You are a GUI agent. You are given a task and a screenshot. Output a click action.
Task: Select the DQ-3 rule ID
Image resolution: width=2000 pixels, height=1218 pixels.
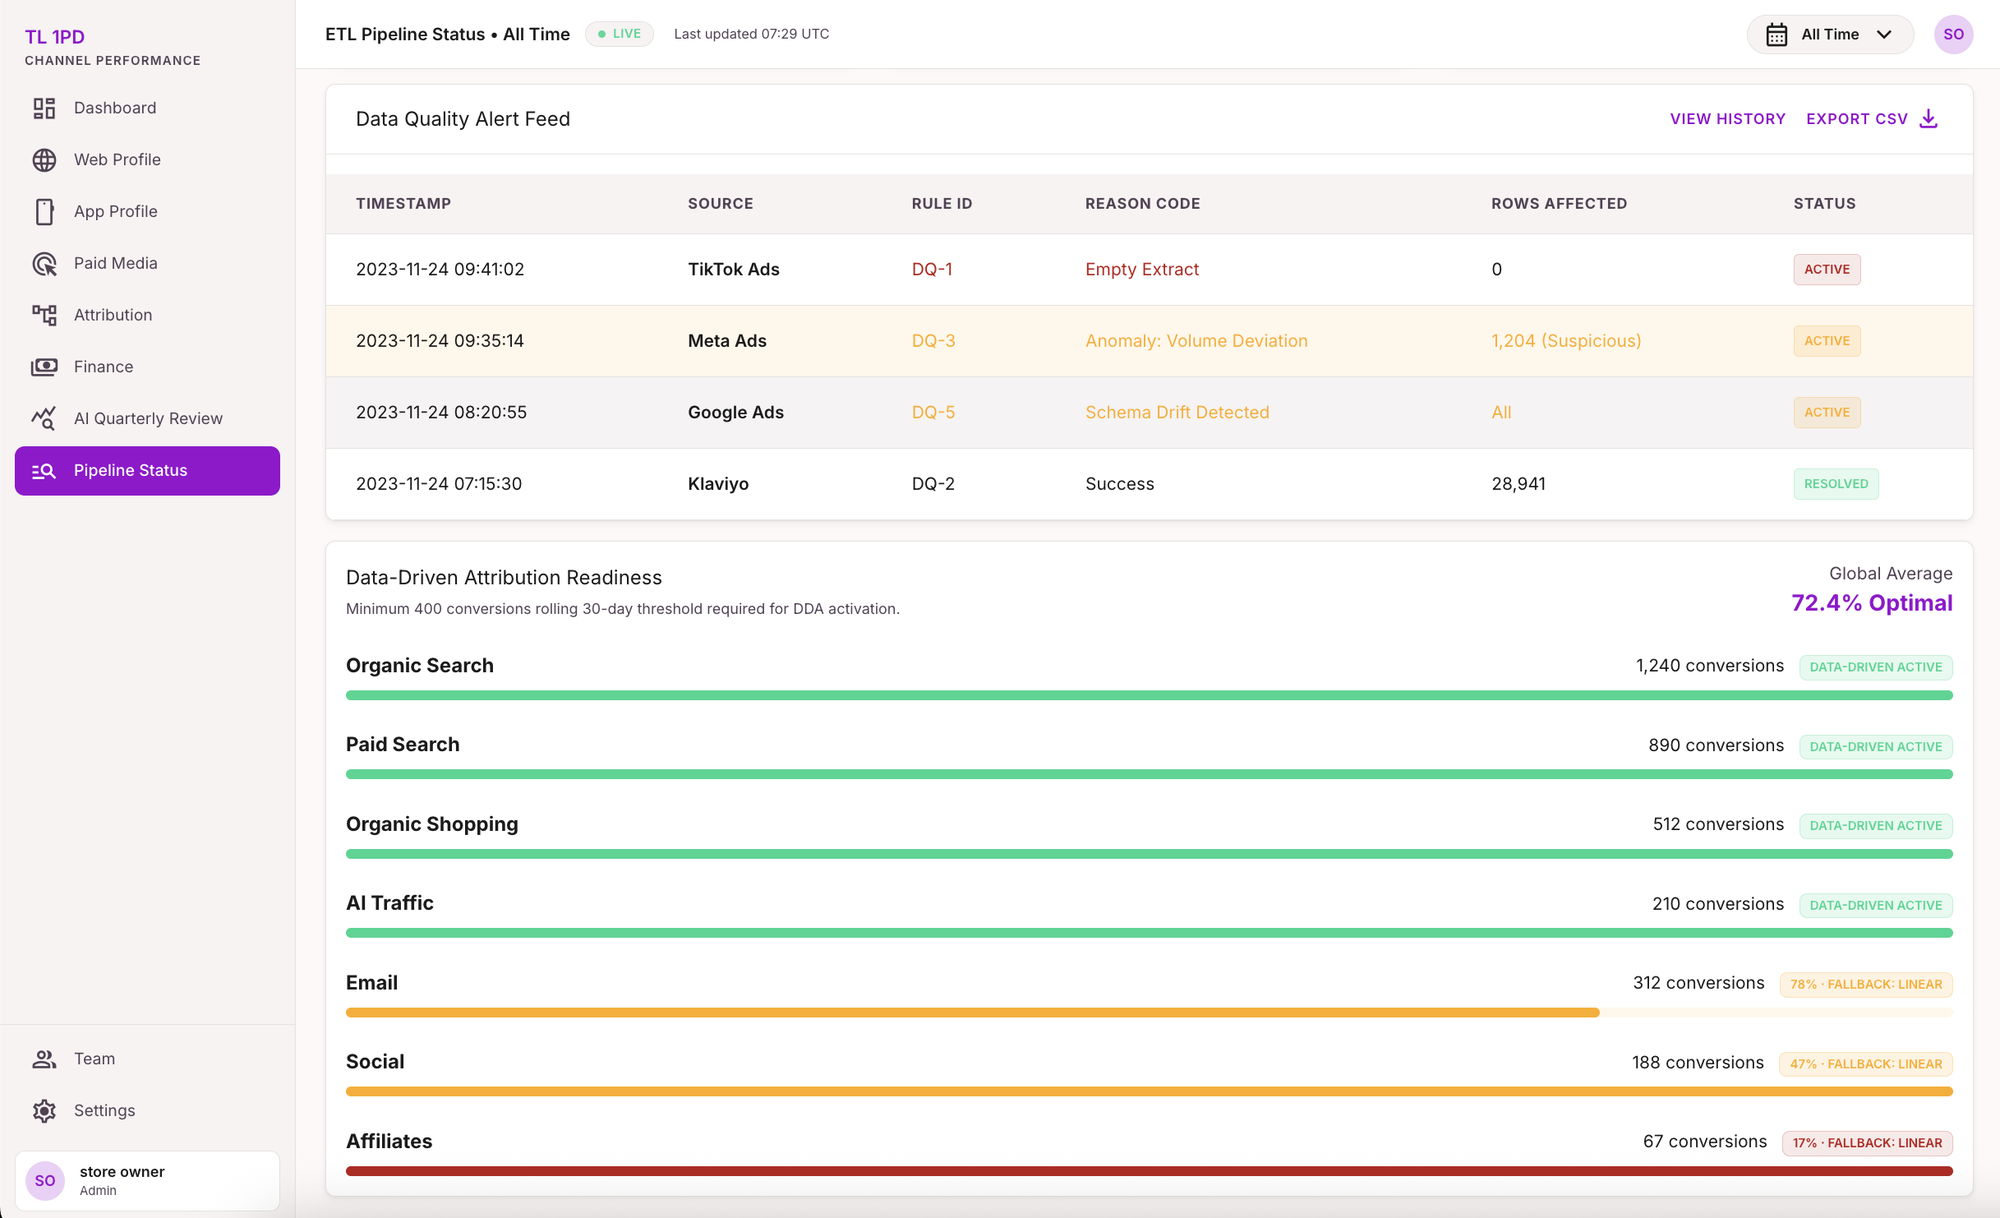(933, 341)
